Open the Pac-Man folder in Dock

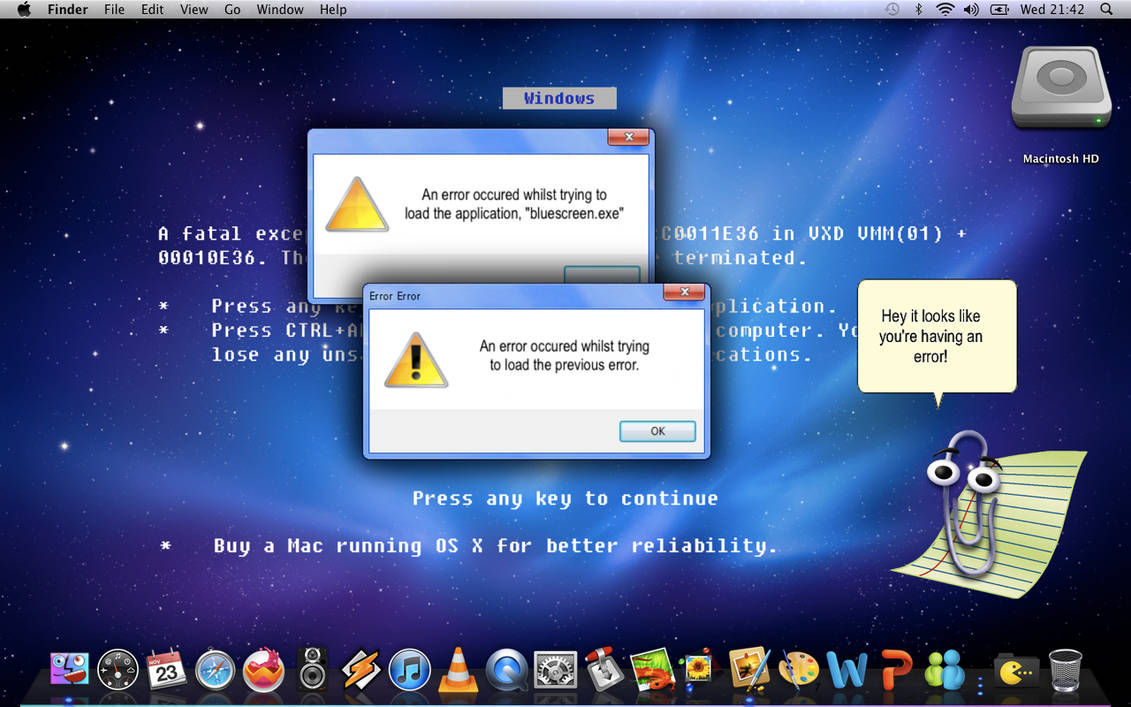(1016, 671)
